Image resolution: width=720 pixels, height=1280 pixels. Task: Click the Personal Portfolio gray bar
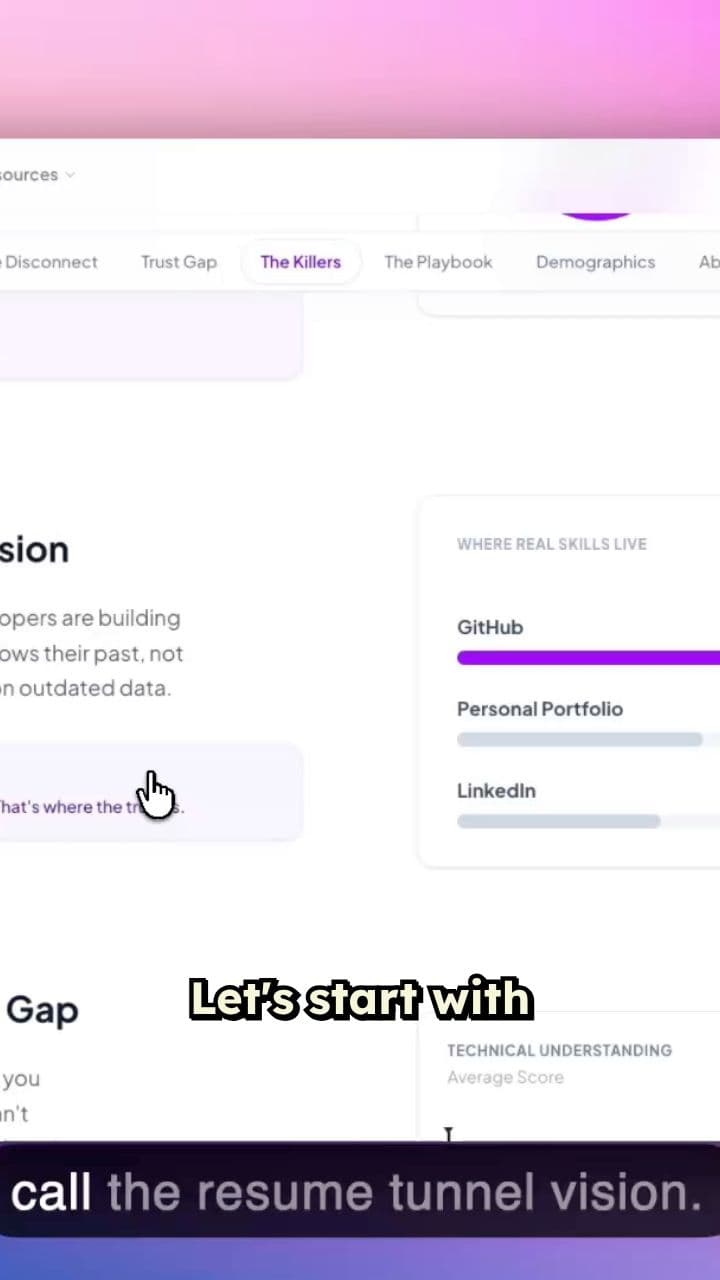tap(580, 740)
